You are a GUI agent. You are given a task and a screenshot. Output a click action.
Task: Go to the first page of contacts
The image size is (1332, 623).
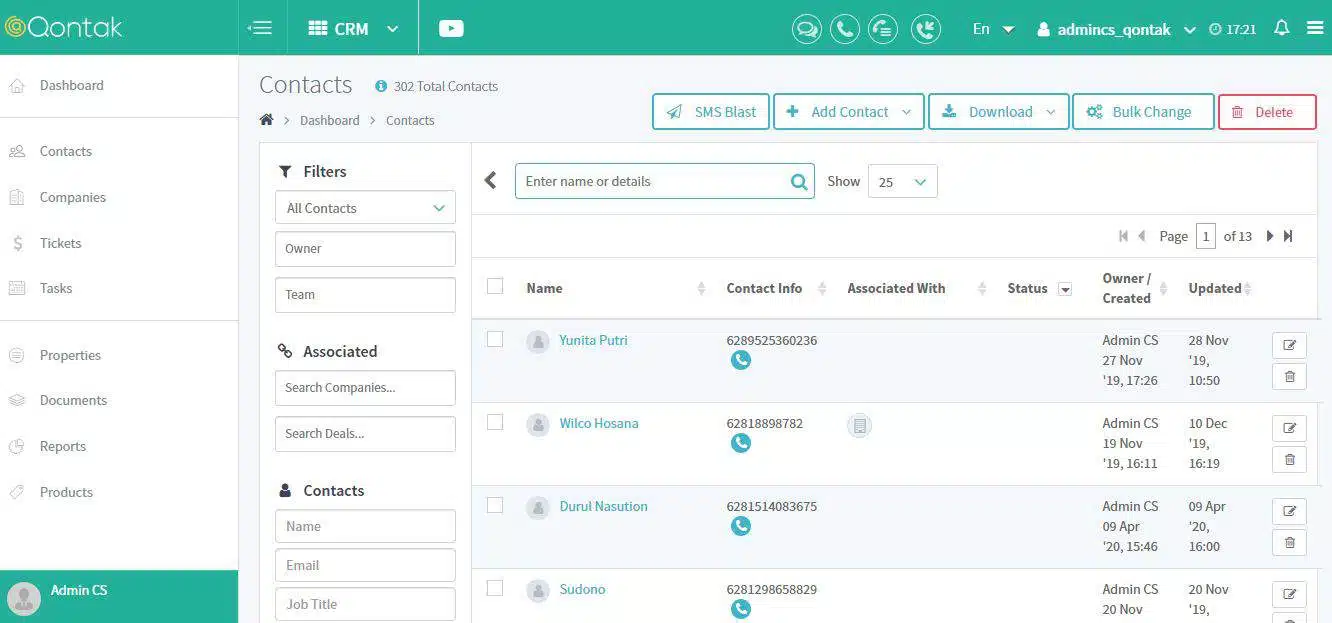click(1123, 236)
